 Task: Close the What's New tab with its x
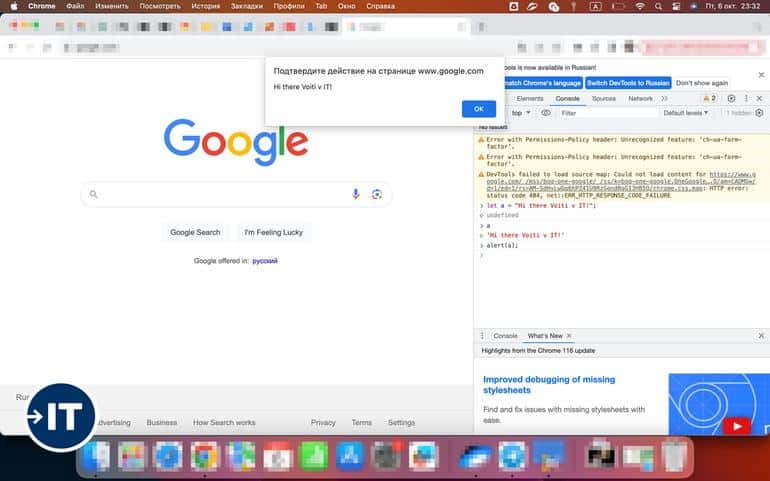[569, 336]
